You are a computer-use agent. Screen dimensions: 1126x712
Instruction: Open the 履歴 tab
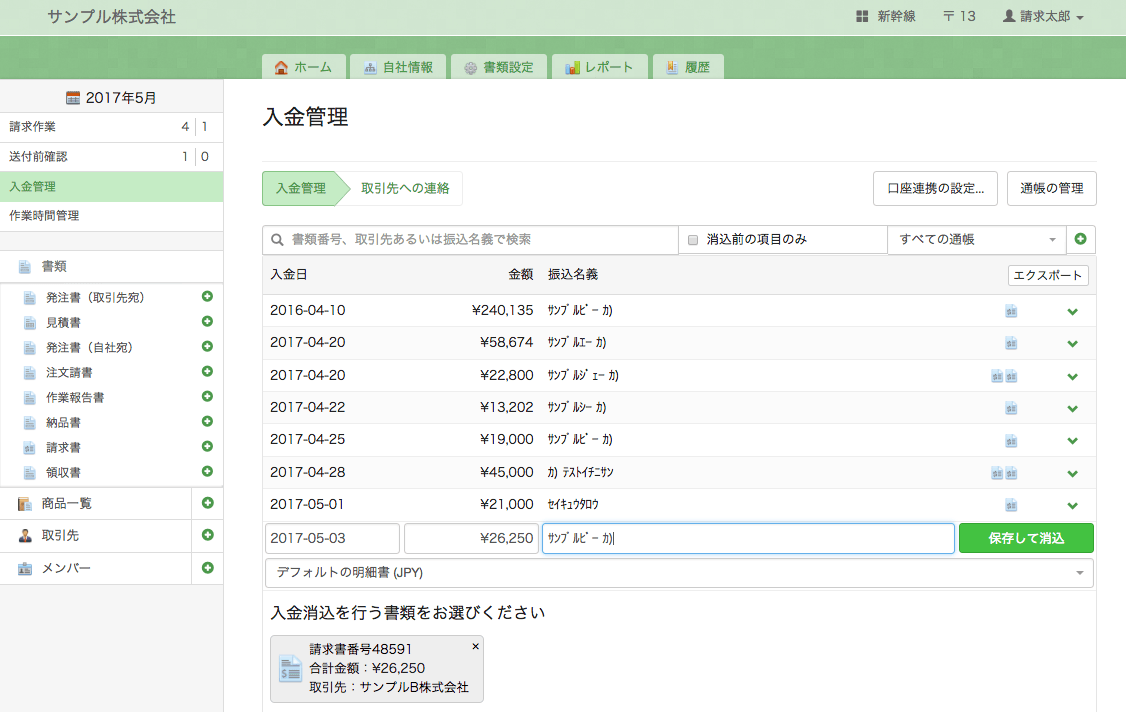pyautogui.click(x=688, y=67)
